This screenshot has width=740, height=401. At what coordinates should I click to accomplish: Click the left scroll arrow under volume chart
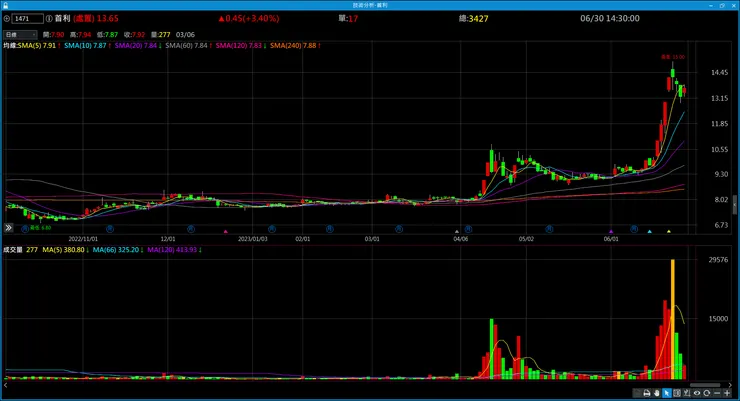6,385
